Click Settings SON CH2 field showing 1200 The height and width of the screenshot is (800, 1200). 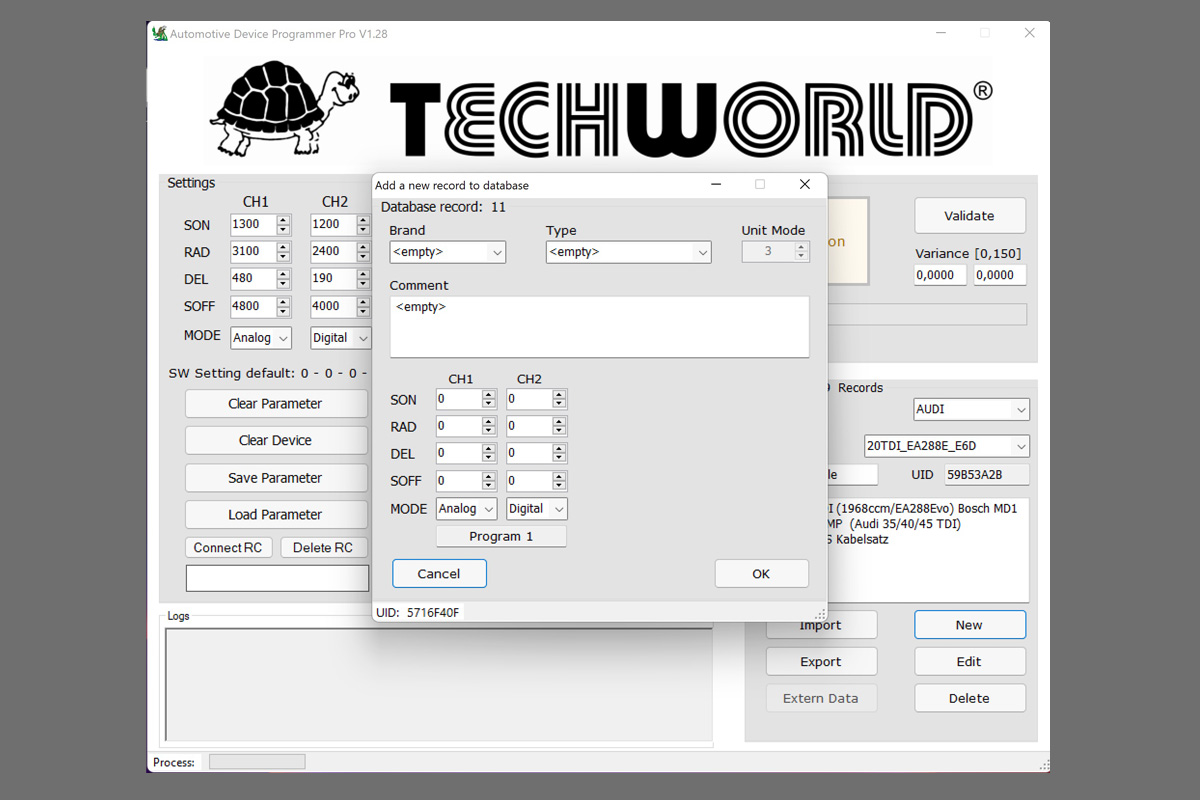click(333, 225)
